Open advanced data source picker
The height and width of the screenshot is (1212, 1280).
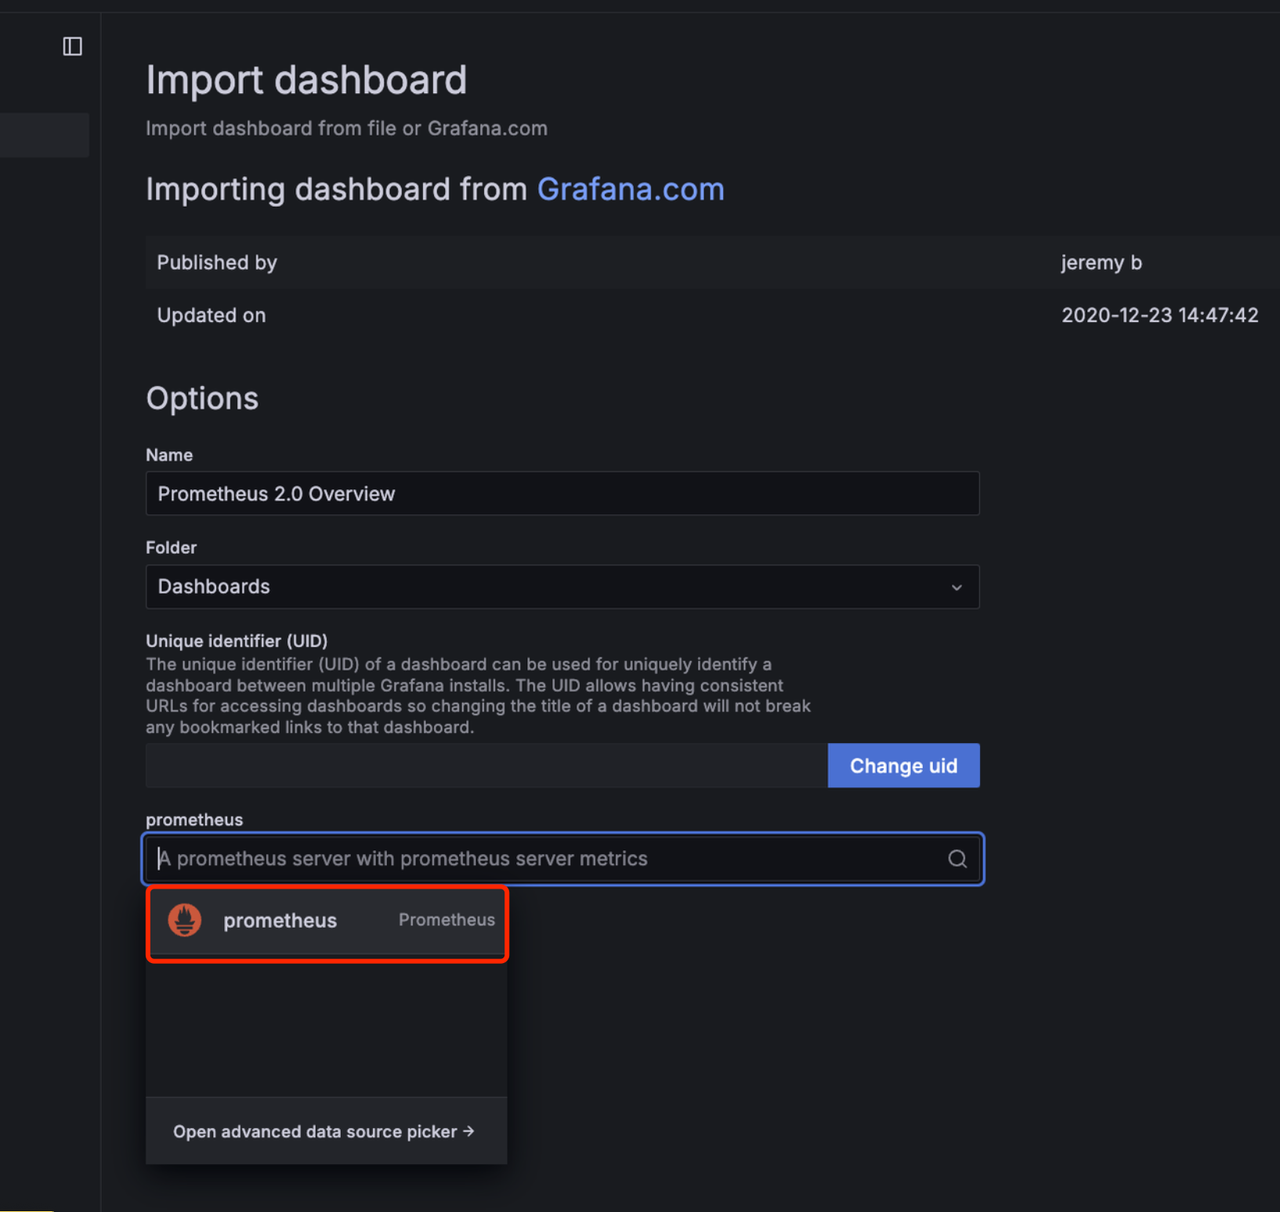(315, 1132)
